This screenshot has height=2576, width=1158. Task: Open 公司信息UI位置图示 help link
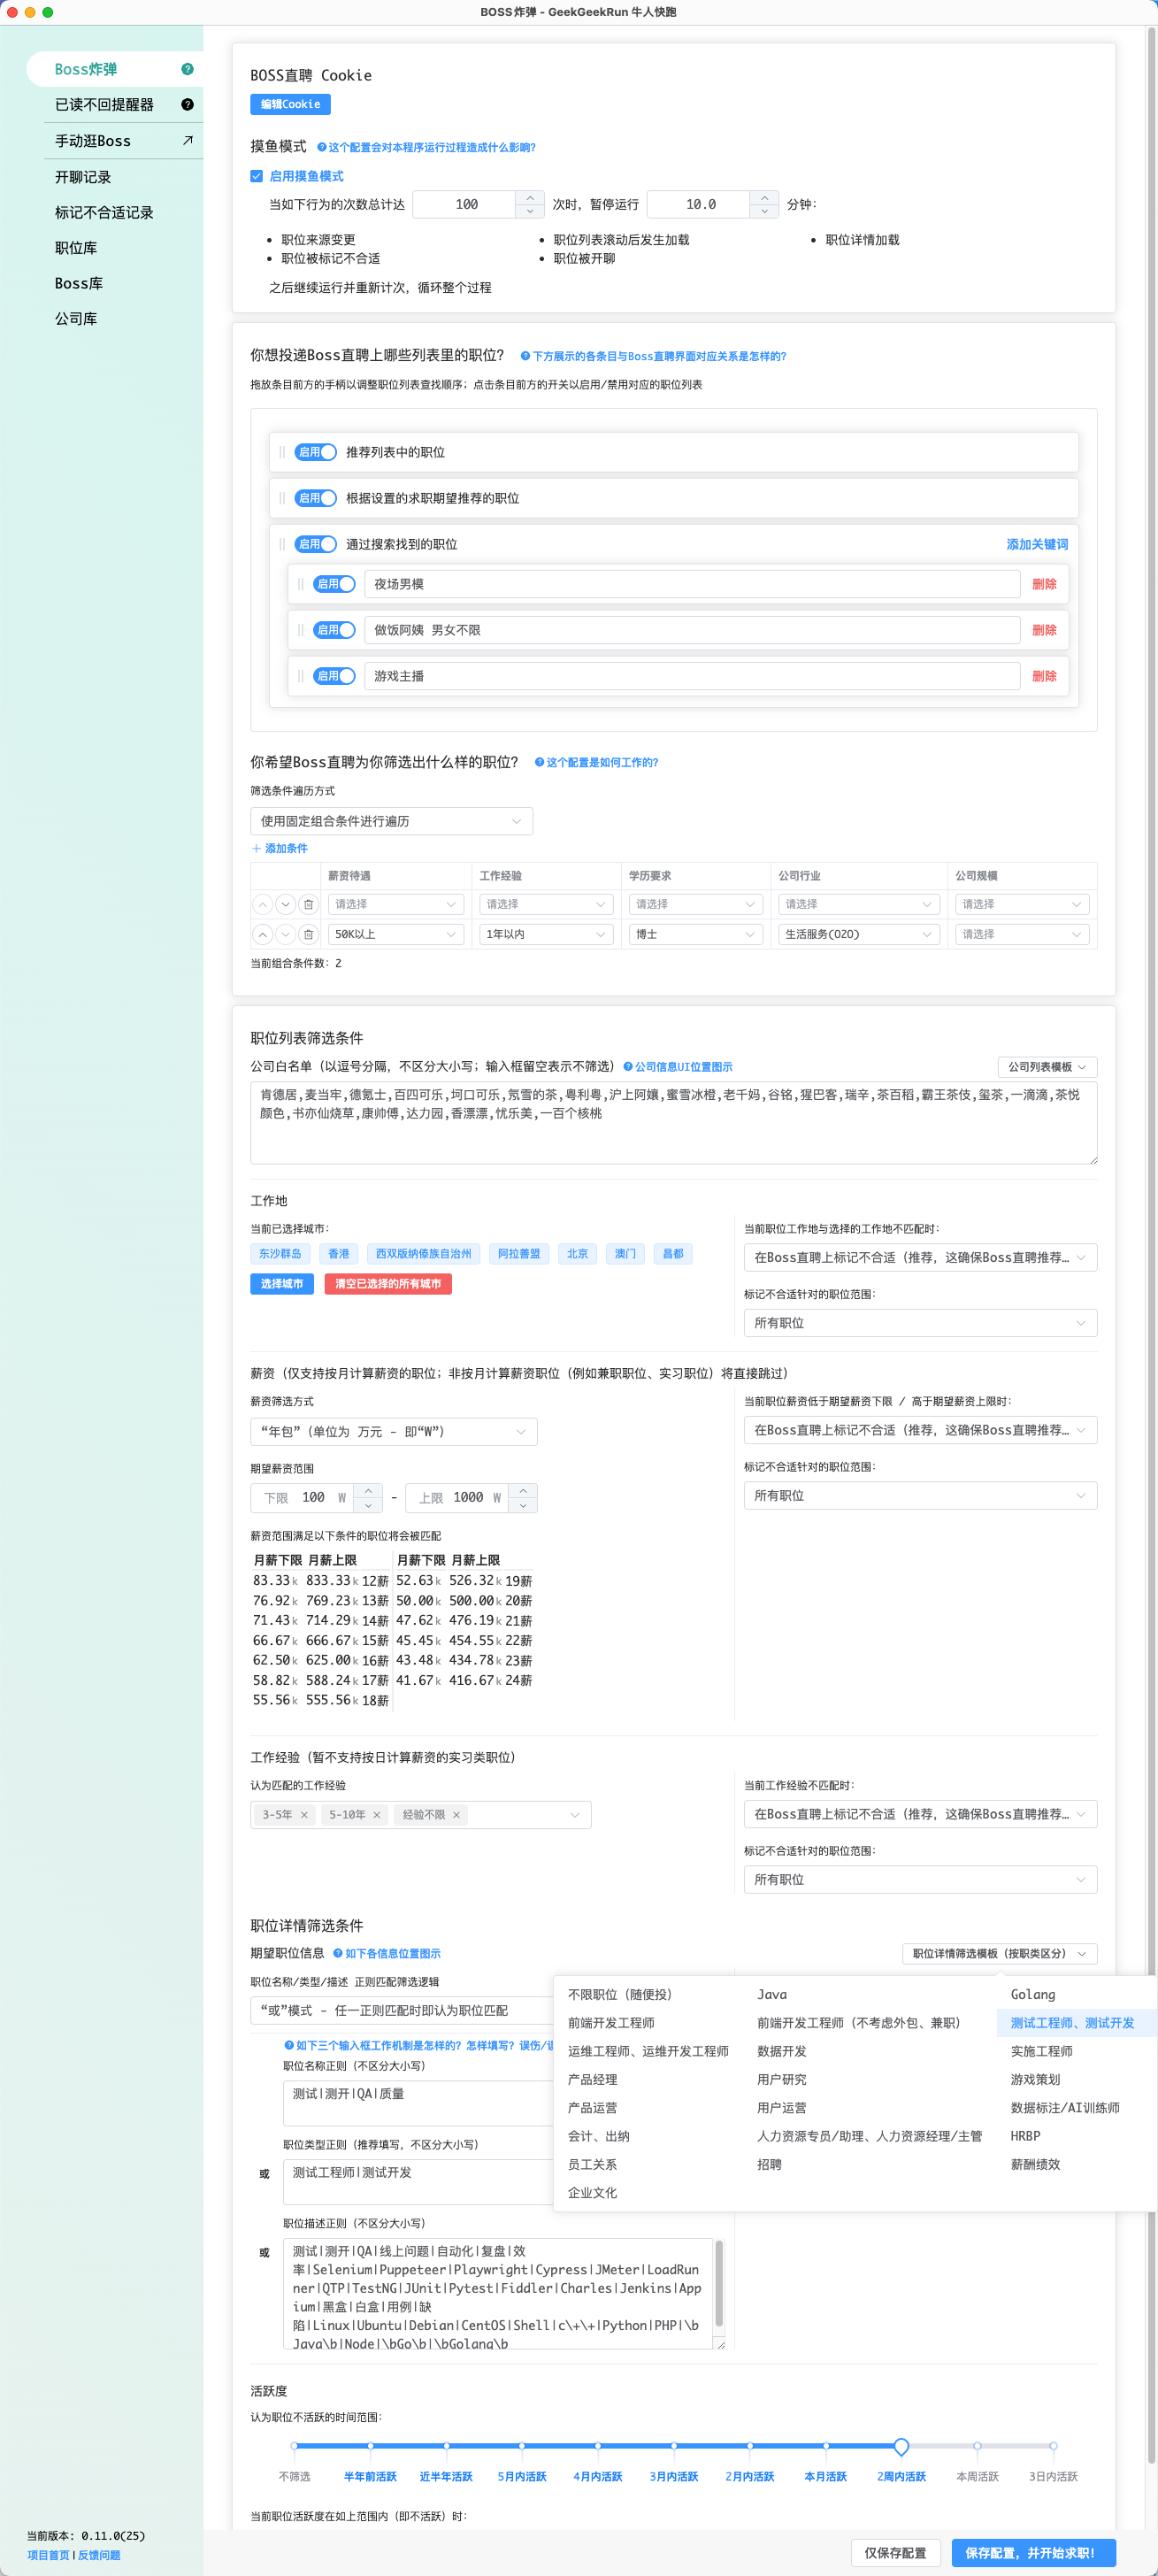tap(678, 1067)
